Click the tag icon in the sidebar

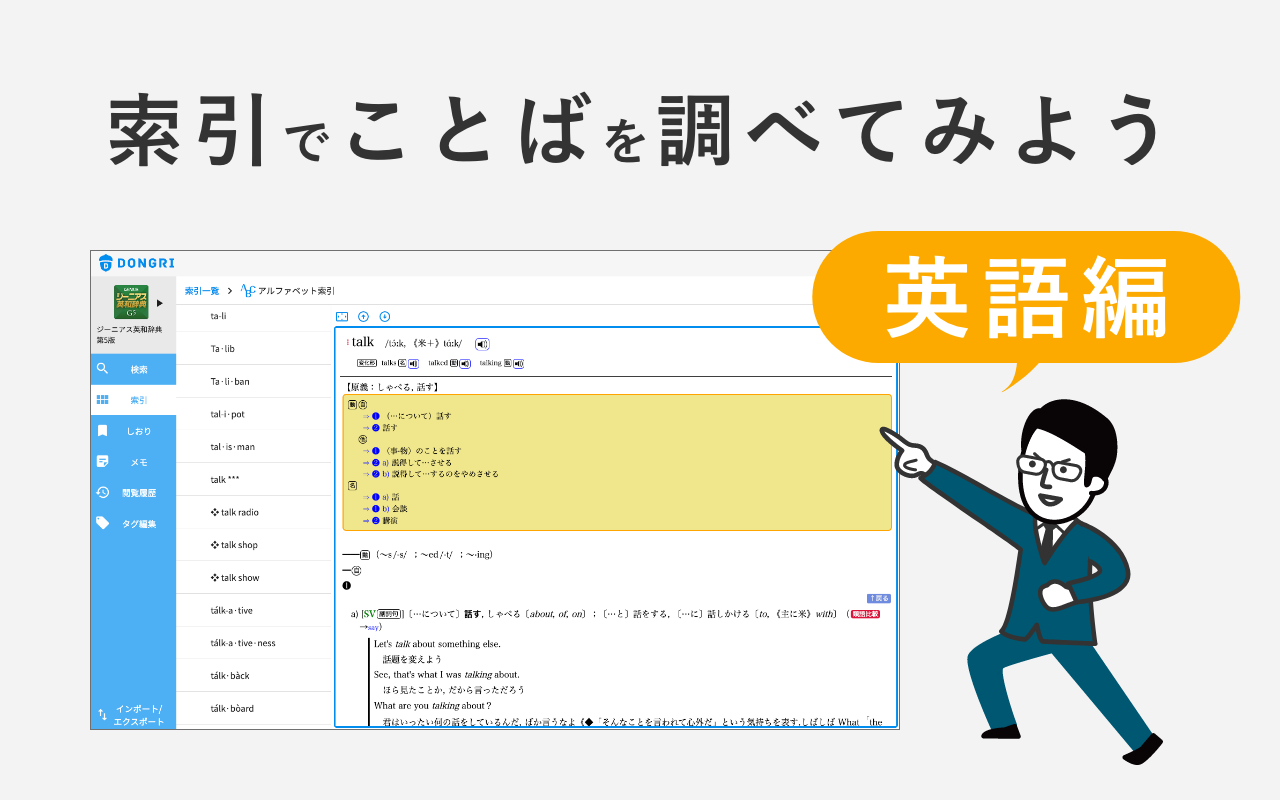point(102,523)
